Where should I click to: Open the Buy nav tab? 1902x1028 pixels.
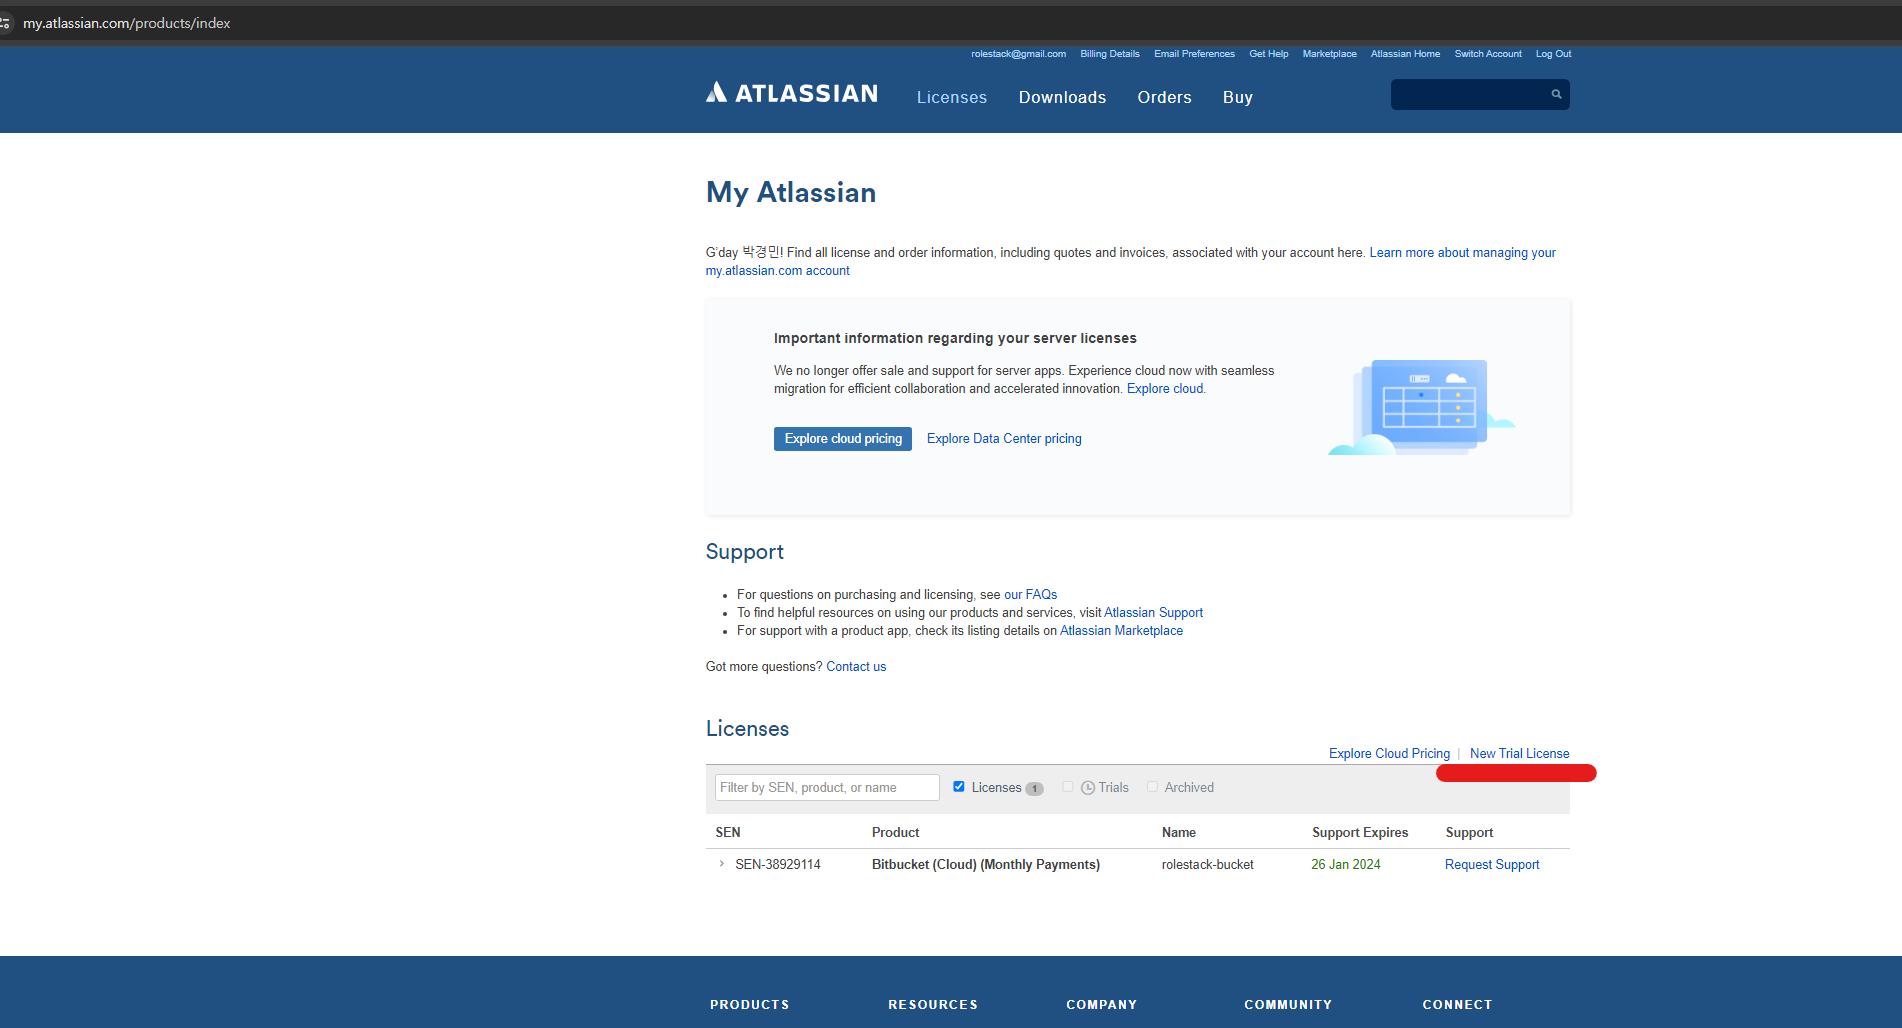pos(1237,97)
